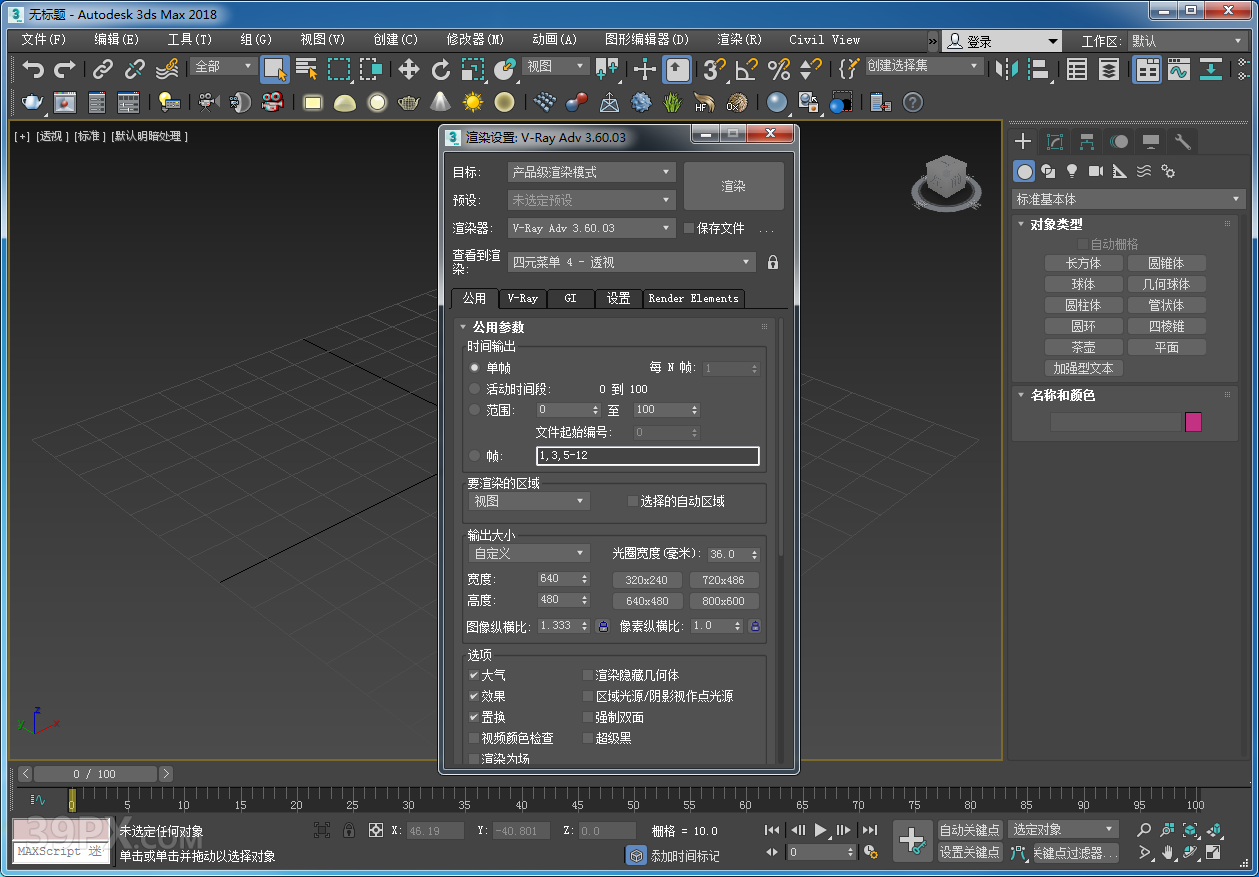Toggle the Snaps Toggle magnet icon
Viewport: 1259px width, 877px height.
716,71
